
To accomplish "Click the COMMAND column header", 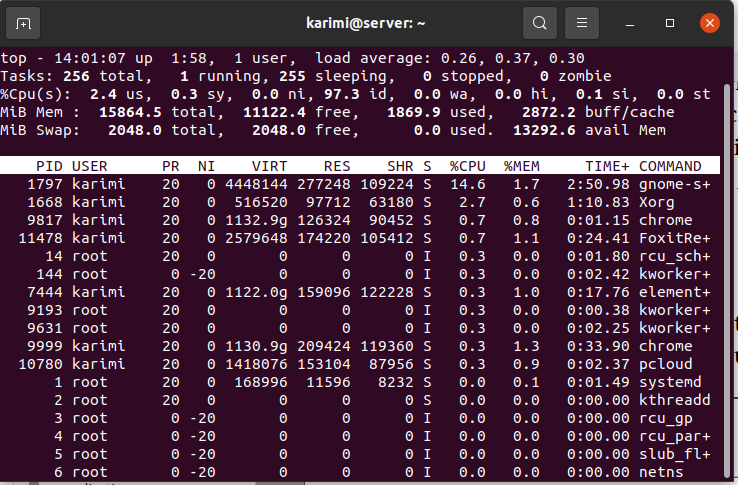I will [670, 166].
